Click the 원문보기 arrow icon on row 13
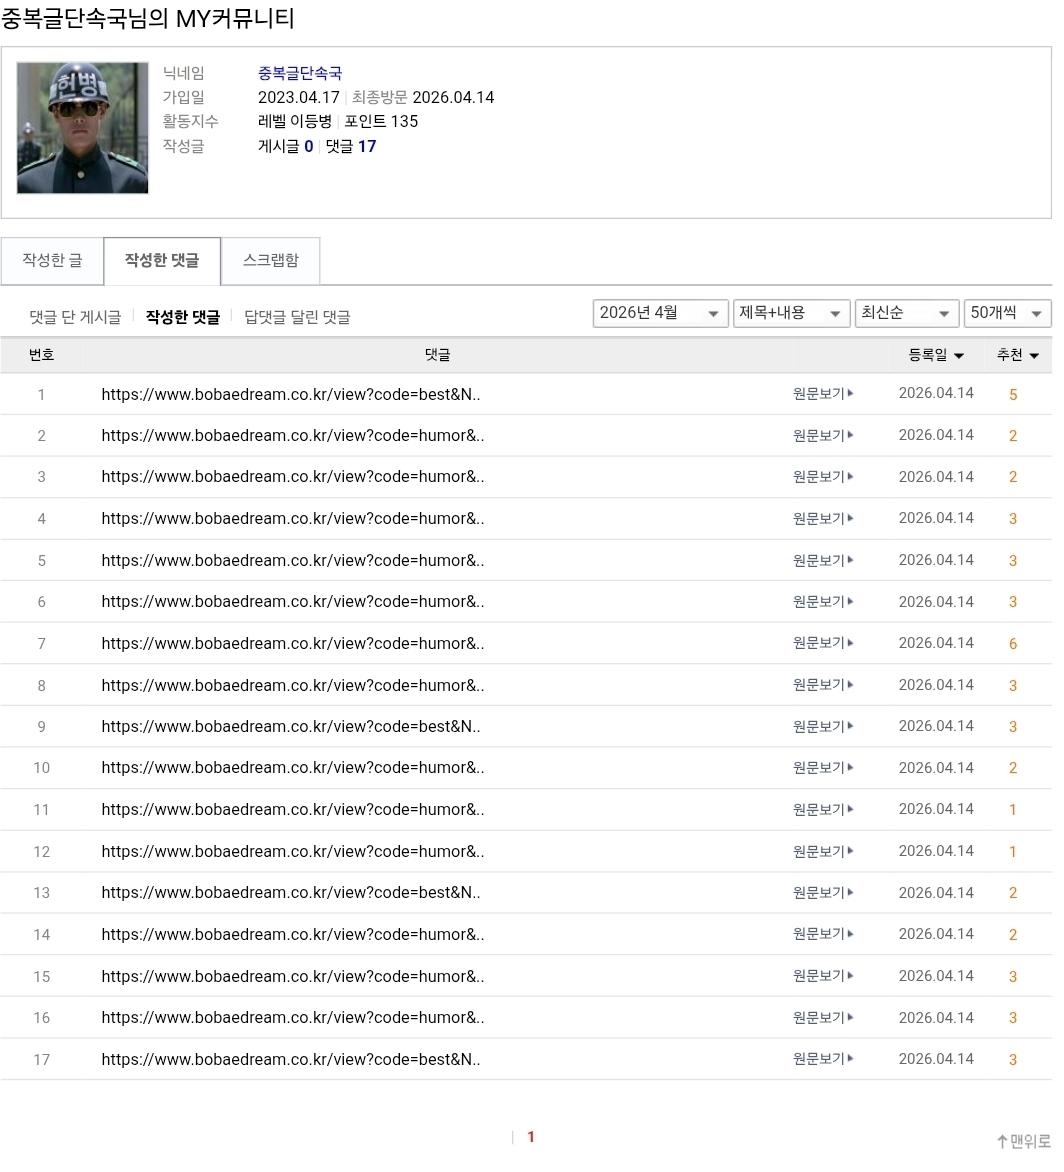 click(x=850, y=893)
